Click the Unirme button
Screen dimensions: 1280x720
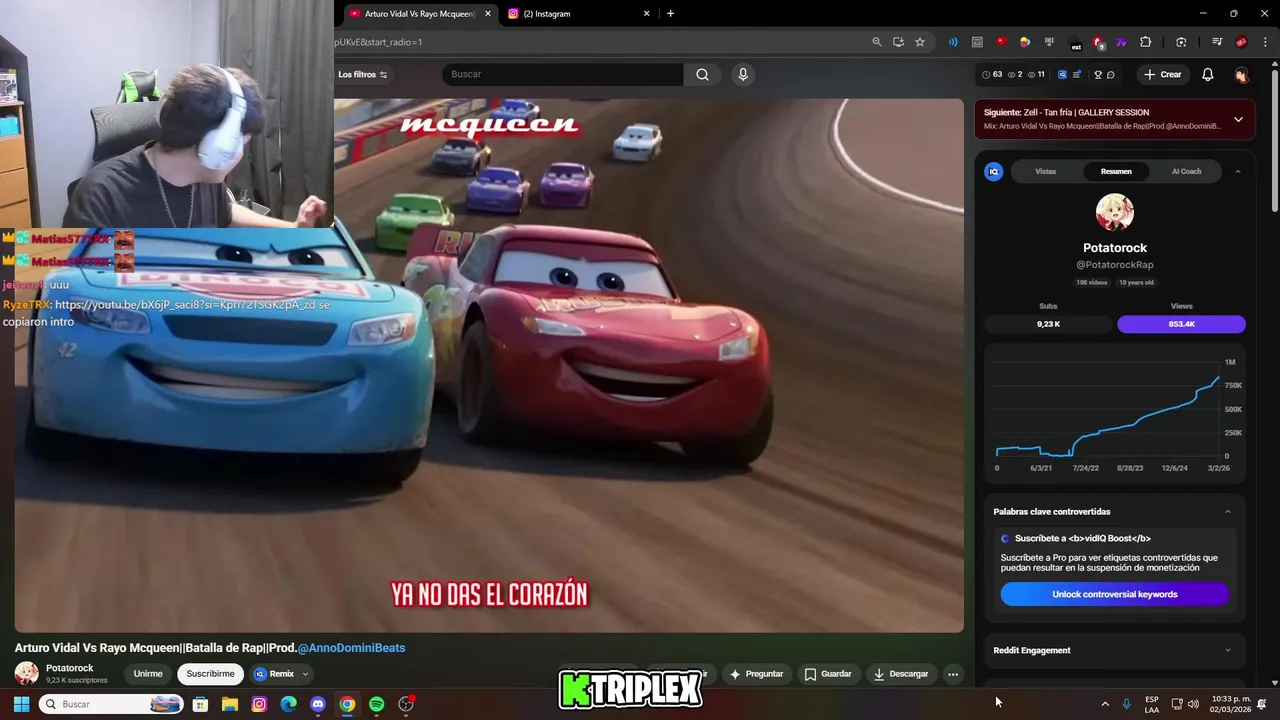148,674
